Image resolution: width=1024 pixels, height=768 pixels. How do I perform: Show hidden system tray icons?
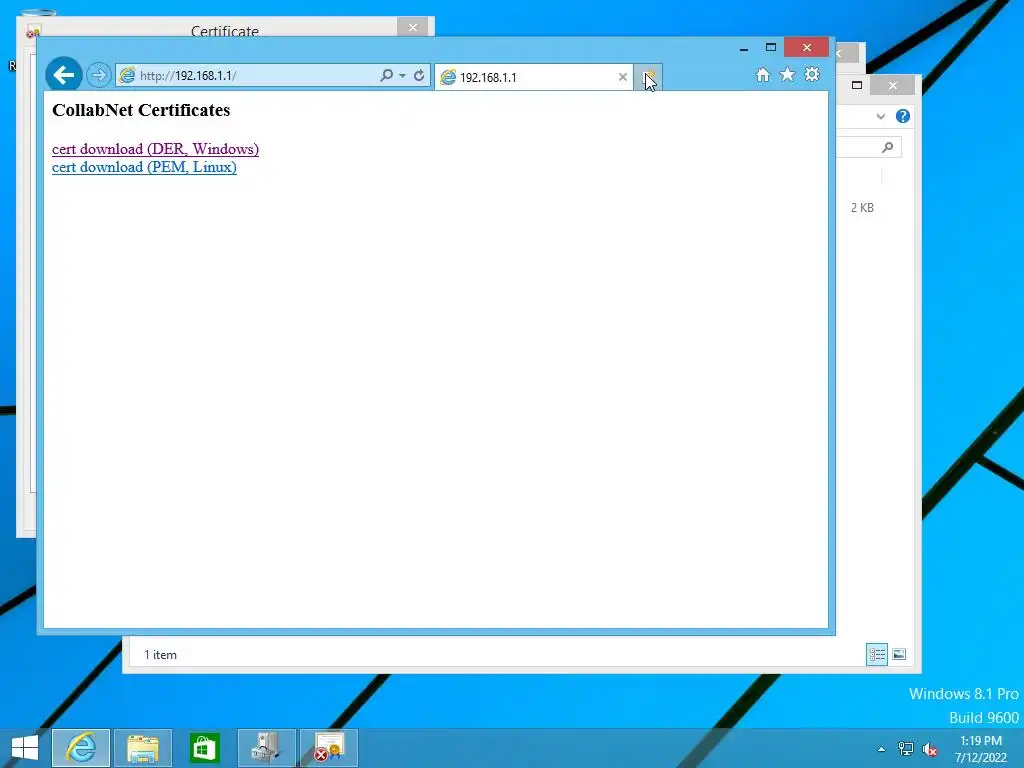coord(882,749)
